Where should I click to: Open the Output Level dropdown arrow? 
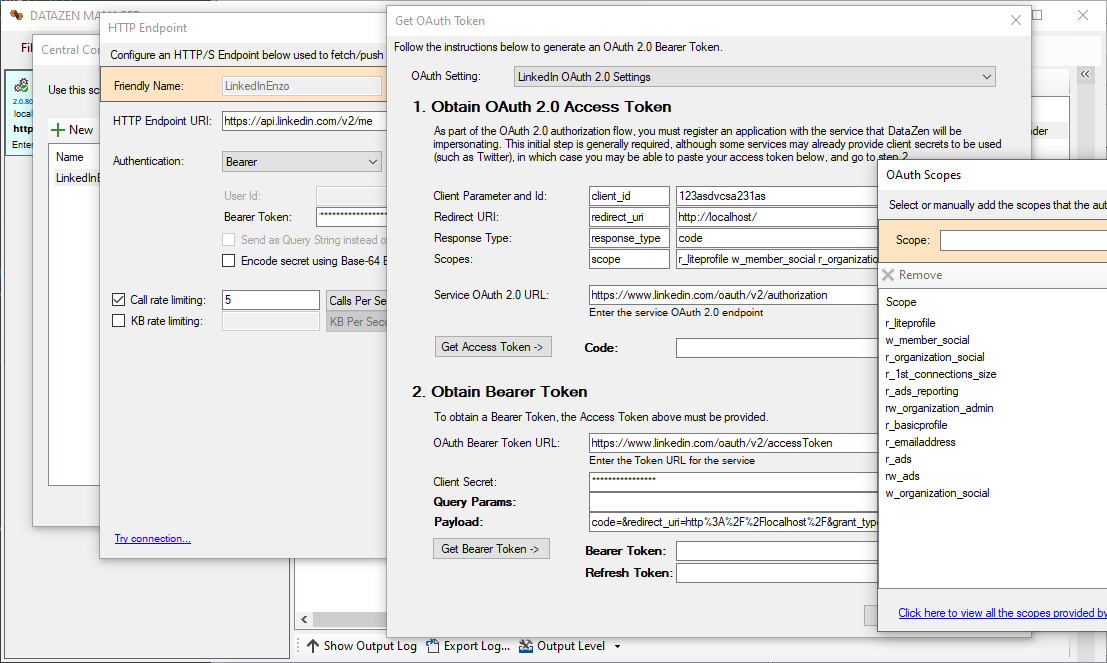617,646
